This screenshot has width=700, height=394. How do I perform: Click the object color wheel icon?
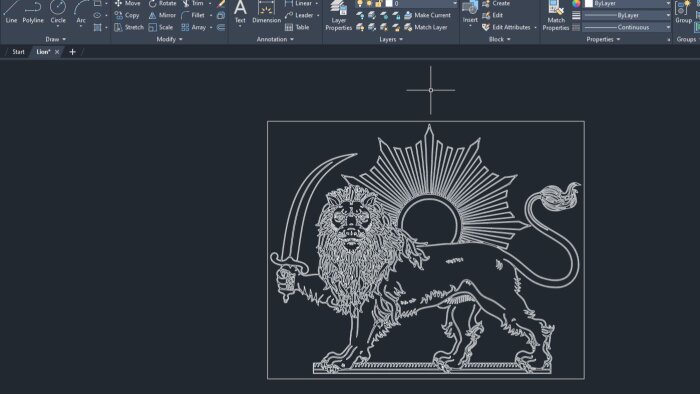coord(576,4)
